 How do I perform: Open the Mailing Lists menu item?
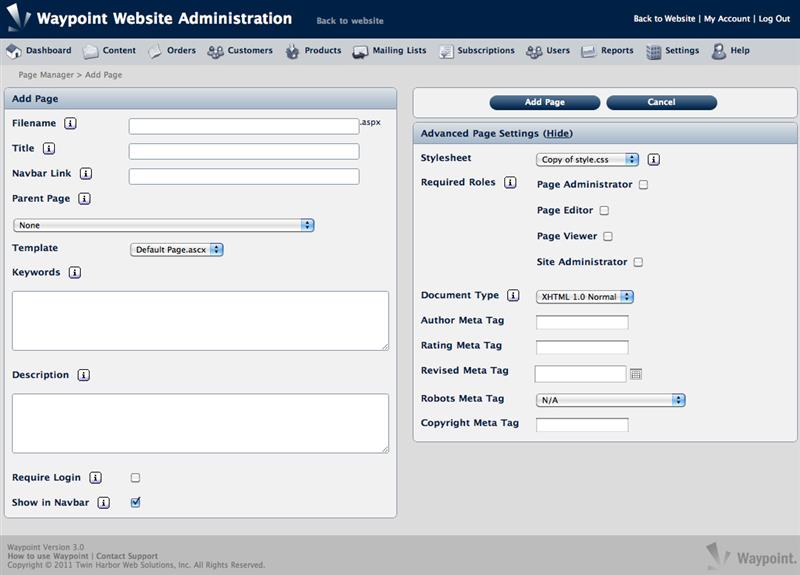tap(399, 51)
